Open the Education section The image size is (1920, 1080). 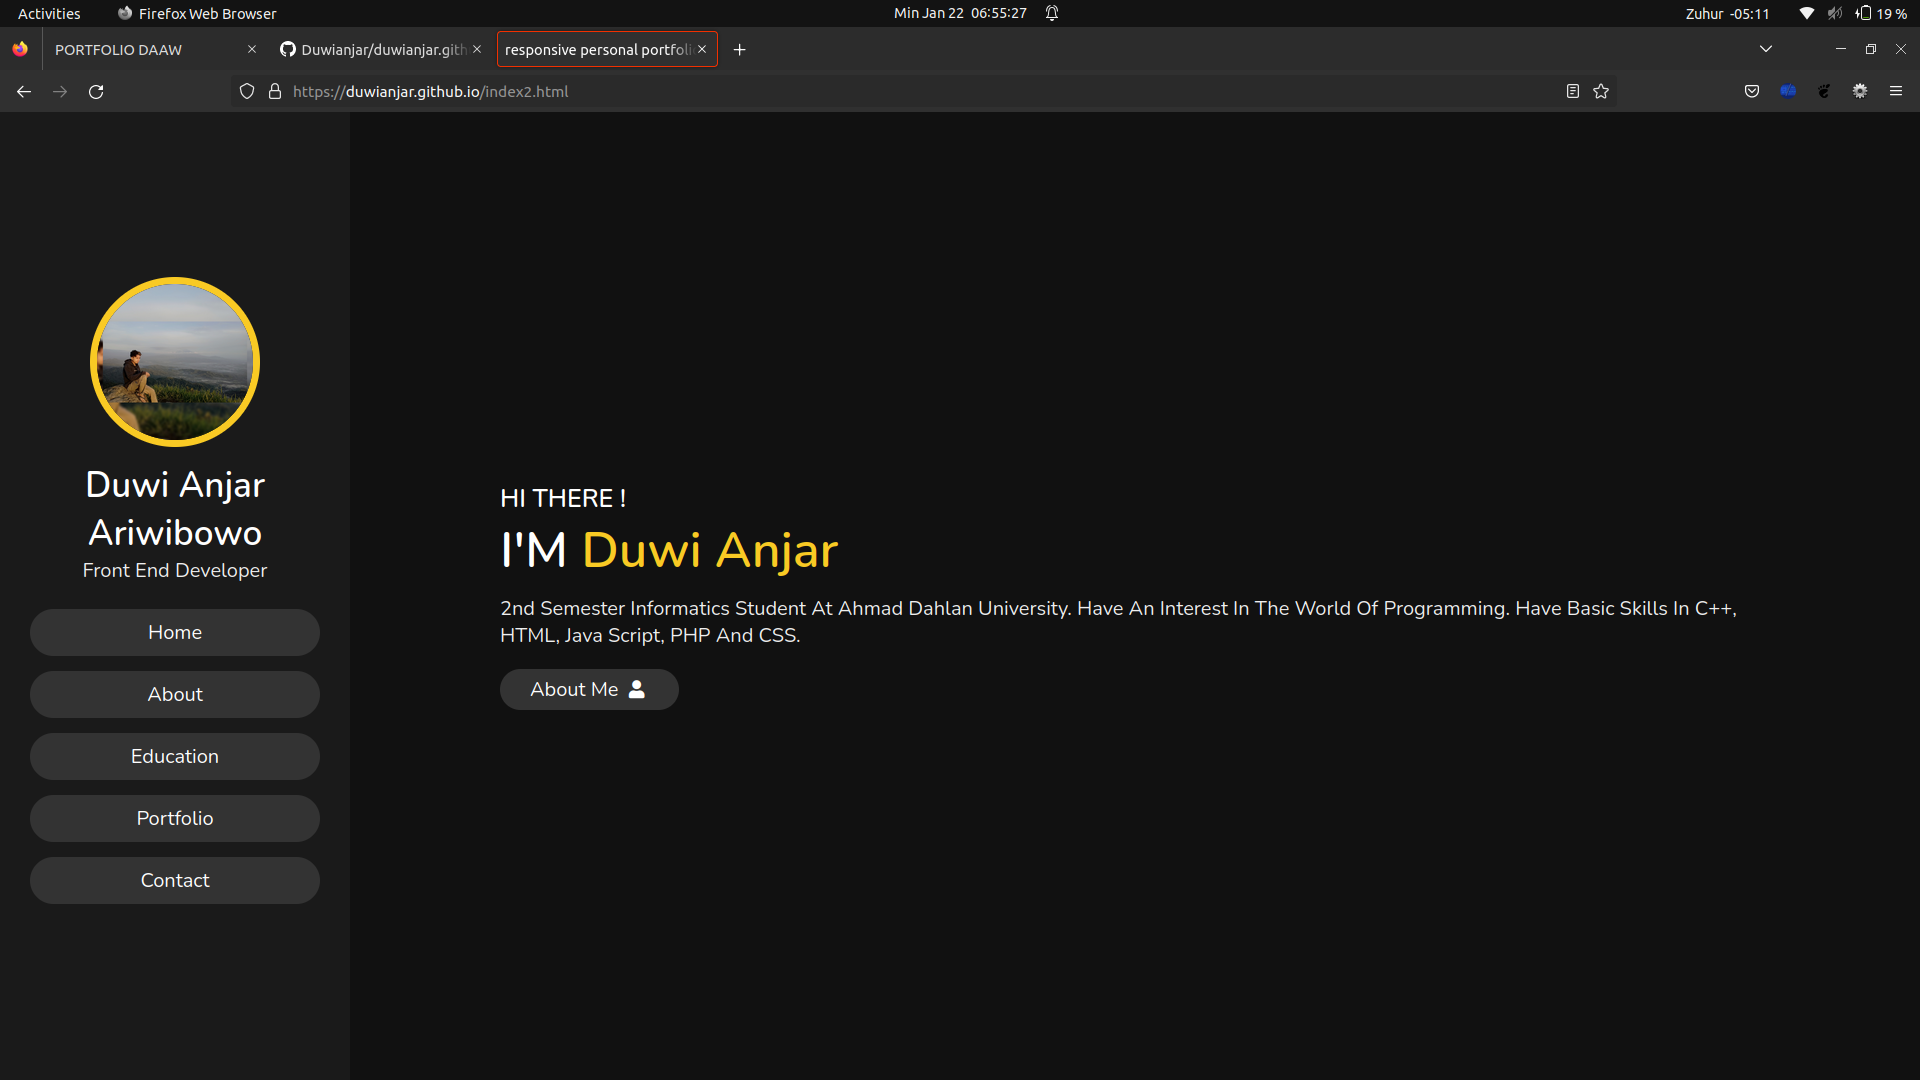(x=174, y=756)
